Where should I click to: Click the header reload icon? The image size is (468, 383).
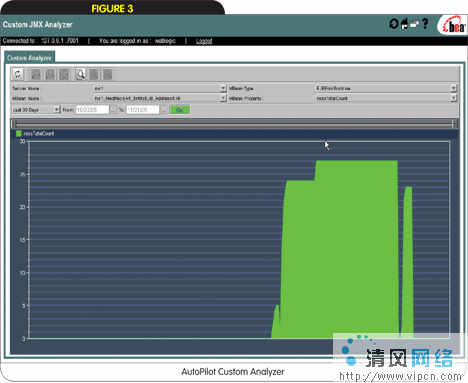[394, 24]
